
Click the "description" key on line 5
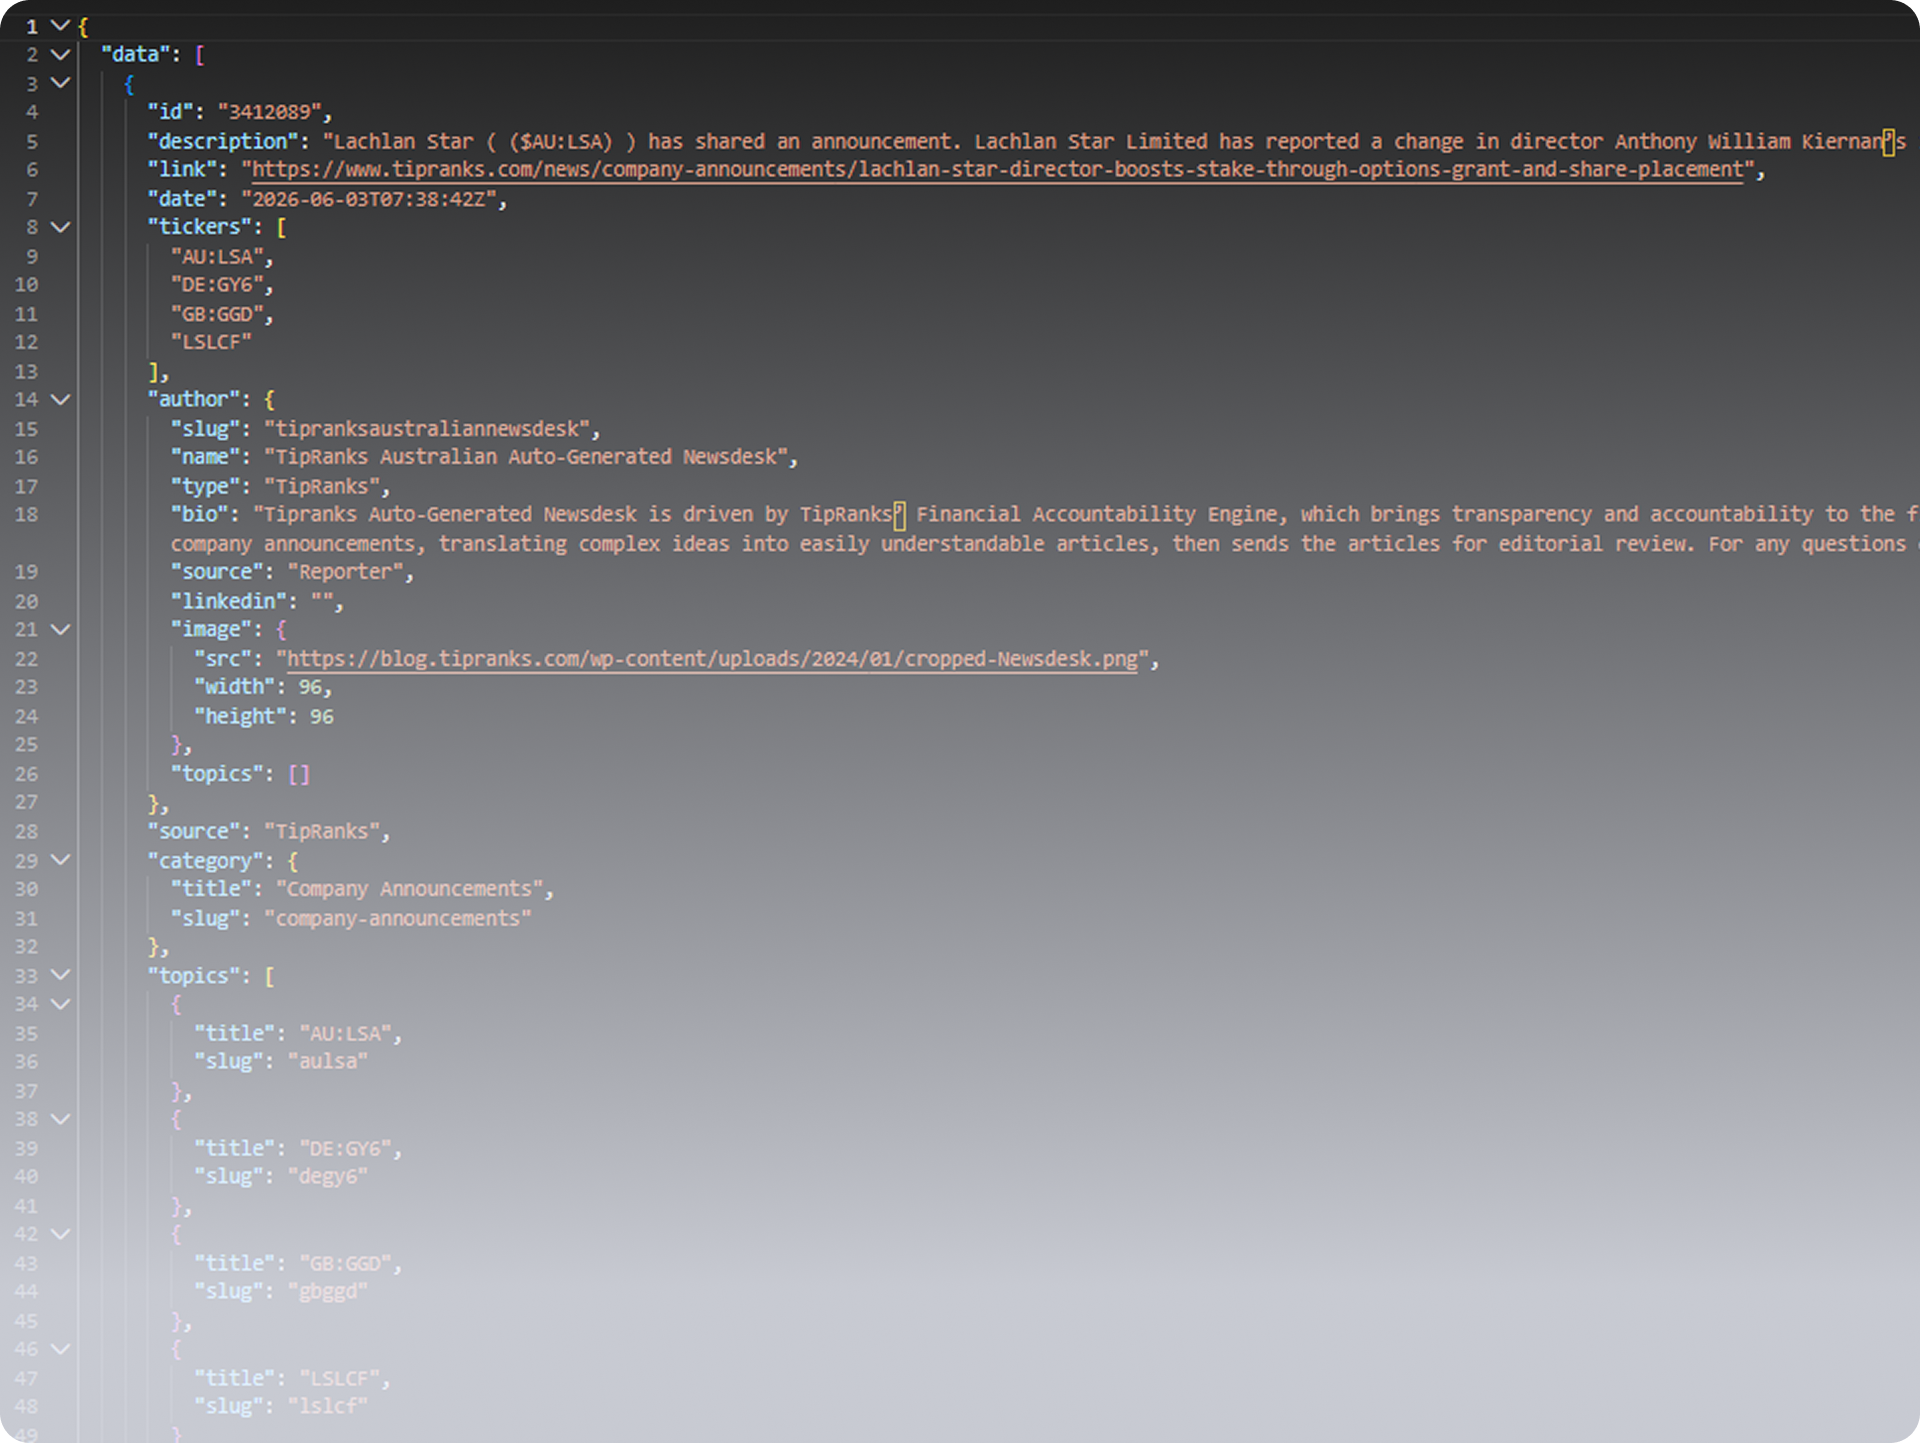click(223, 141)
